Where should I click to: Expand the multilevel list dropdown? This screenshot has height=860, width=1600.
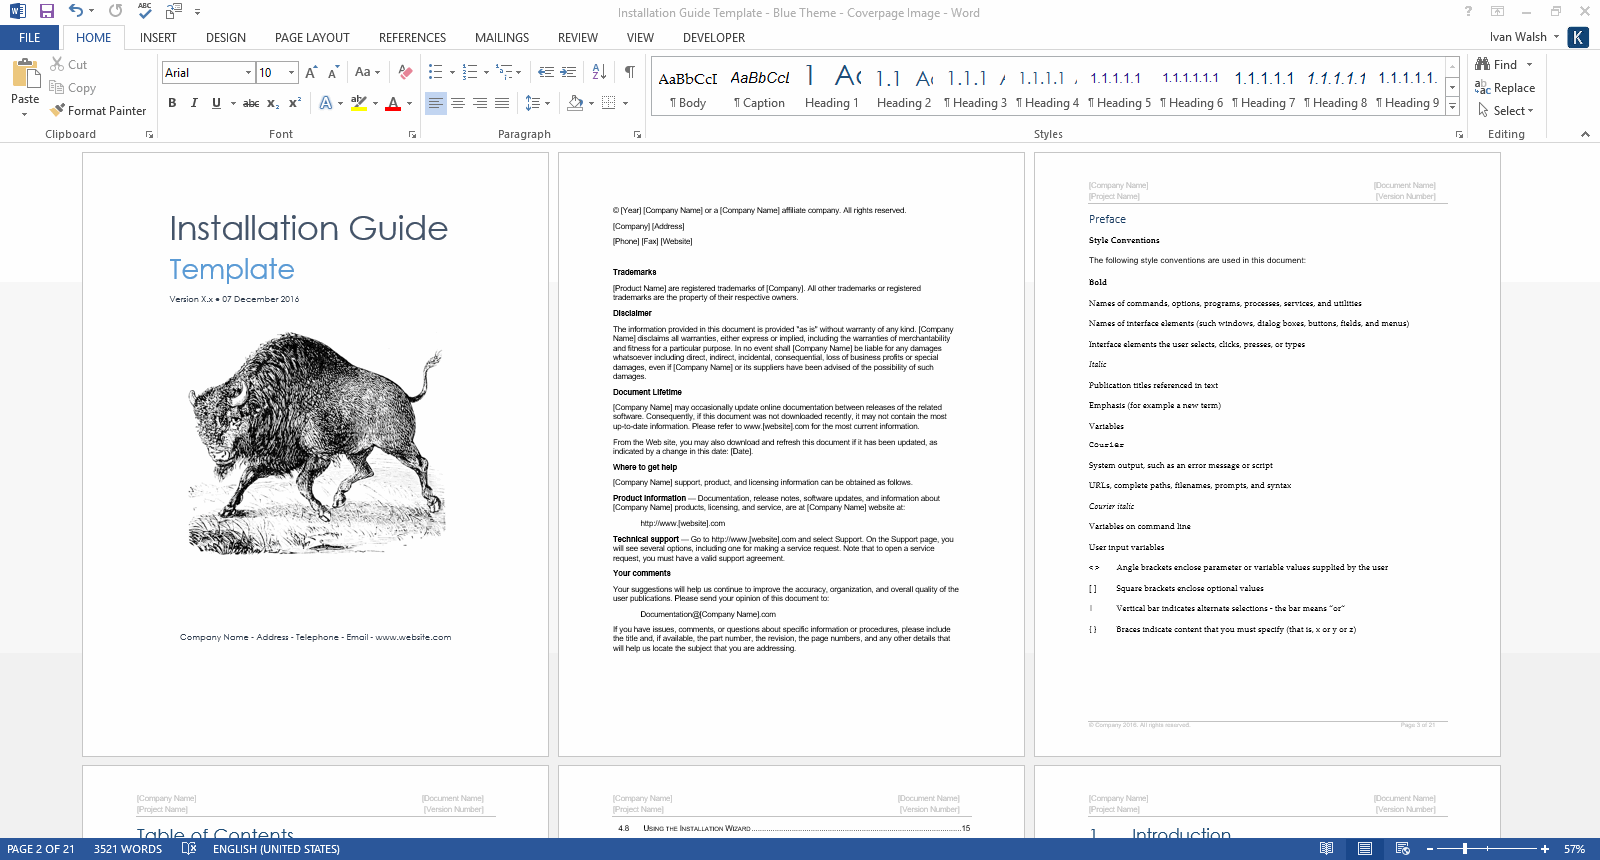[x=518, y=72]
